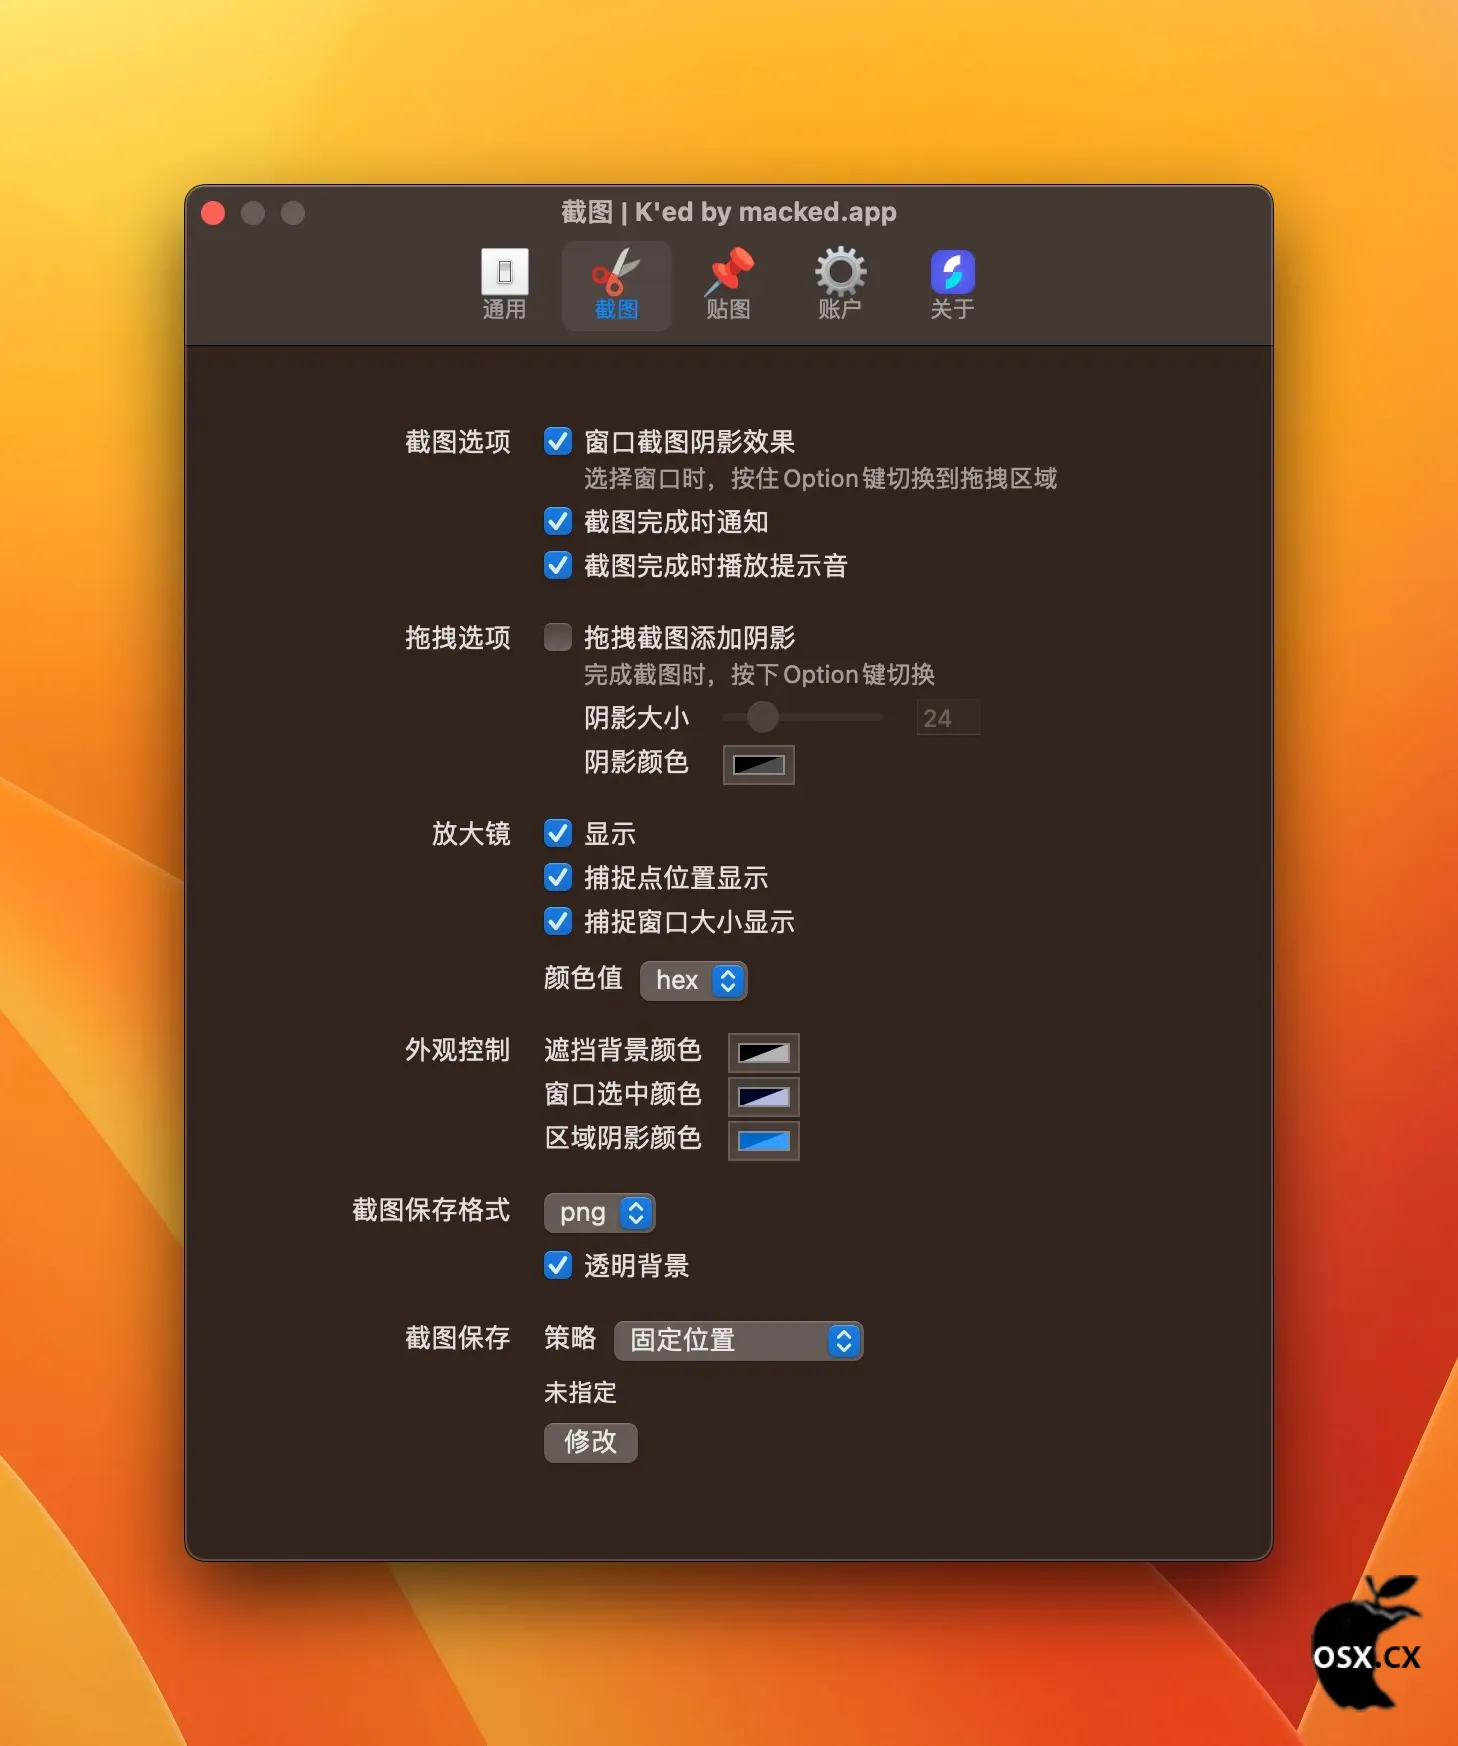The width and height of the screenshot is (1458, 1746).
Task: Close the preferences window with red button
Action: pyautogui.click(x=213, y=213)
